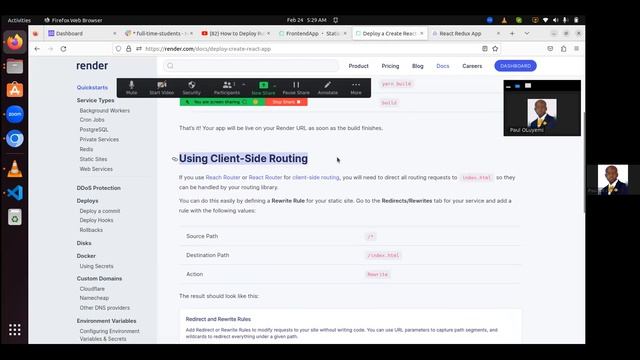The image size is (640, 360).
Task: Open Web Services docs page
Action: pyautogui.click(x=96, y=169)
